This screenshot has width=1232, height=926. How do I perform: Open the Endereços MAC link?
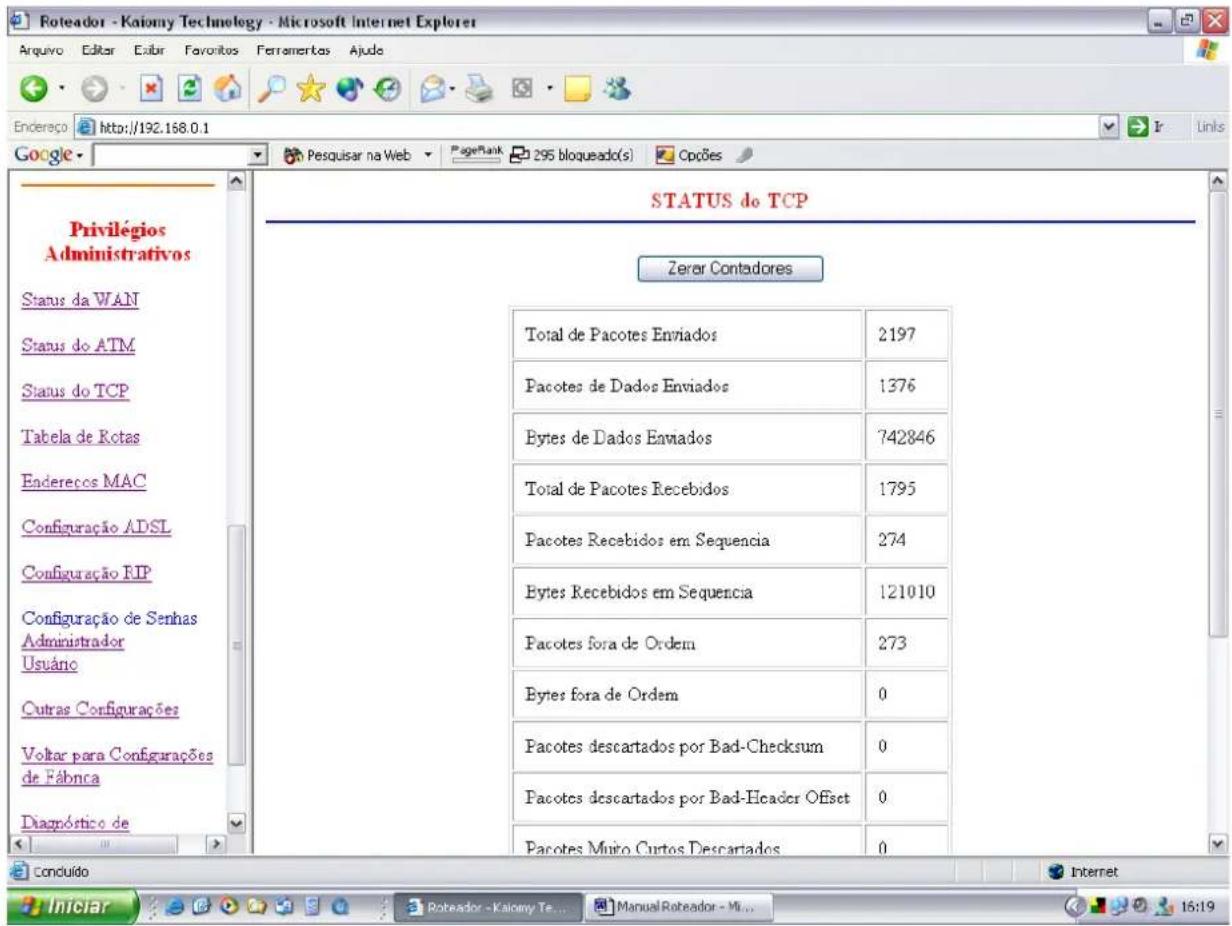click(x=84, y=482)
